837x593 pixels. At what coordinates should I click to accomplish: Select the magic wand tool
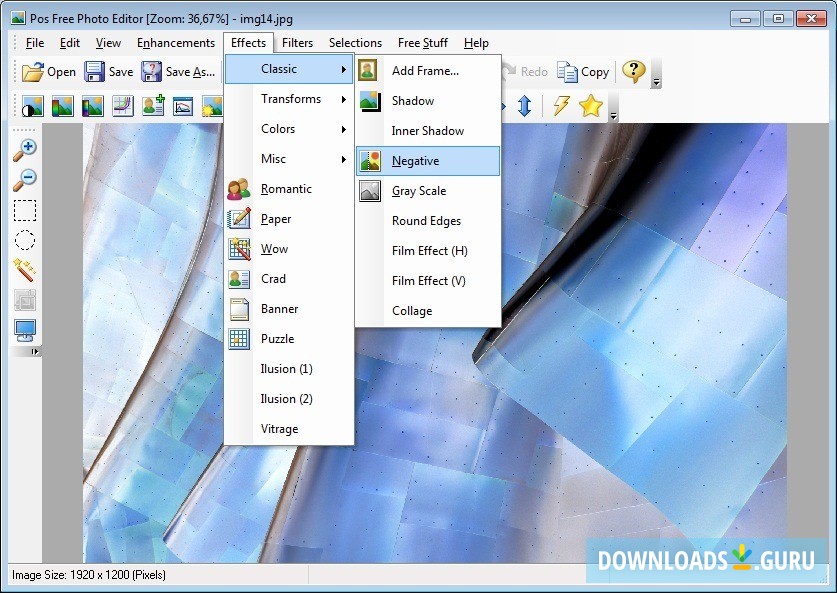point(25,270)
